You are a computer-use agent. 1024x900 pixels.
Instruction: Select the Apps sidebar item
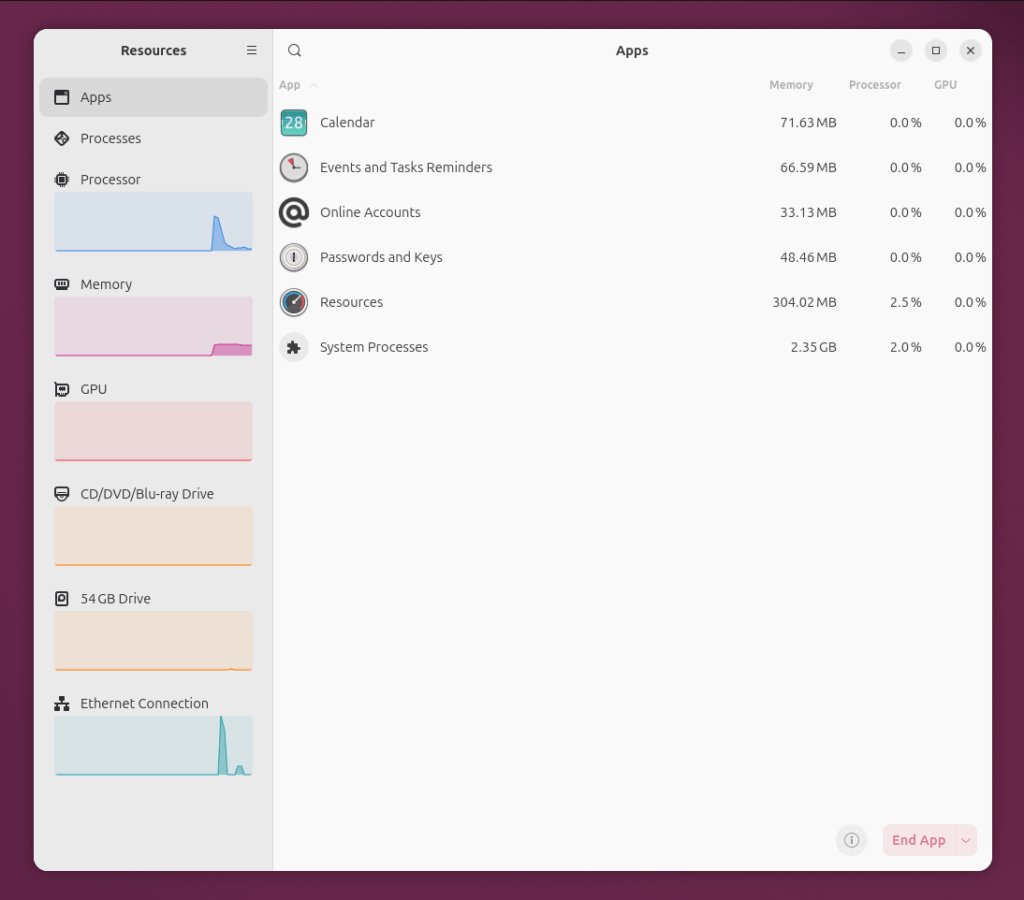click(x=96, y=98)
